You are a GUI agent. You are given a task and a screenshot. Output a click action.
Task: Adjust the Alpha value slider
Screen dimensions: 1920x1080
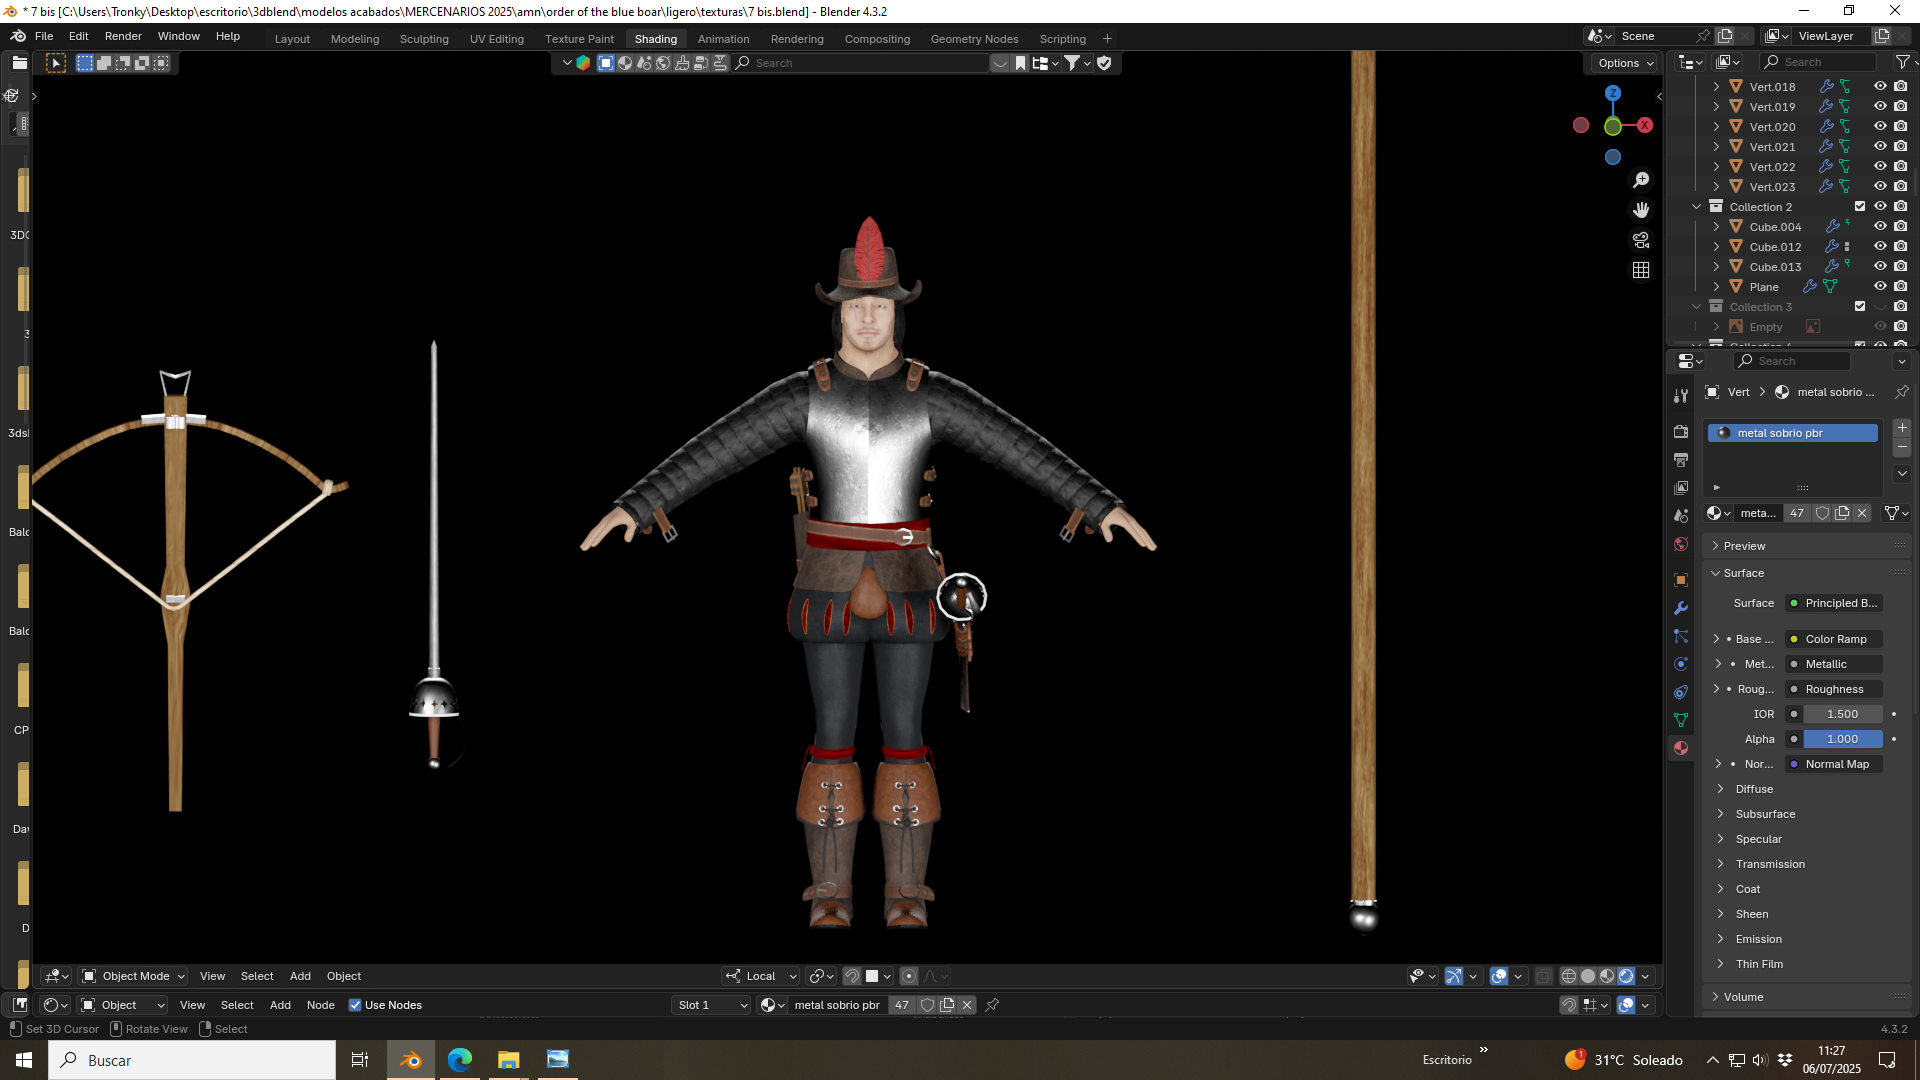click(1842, 739)
